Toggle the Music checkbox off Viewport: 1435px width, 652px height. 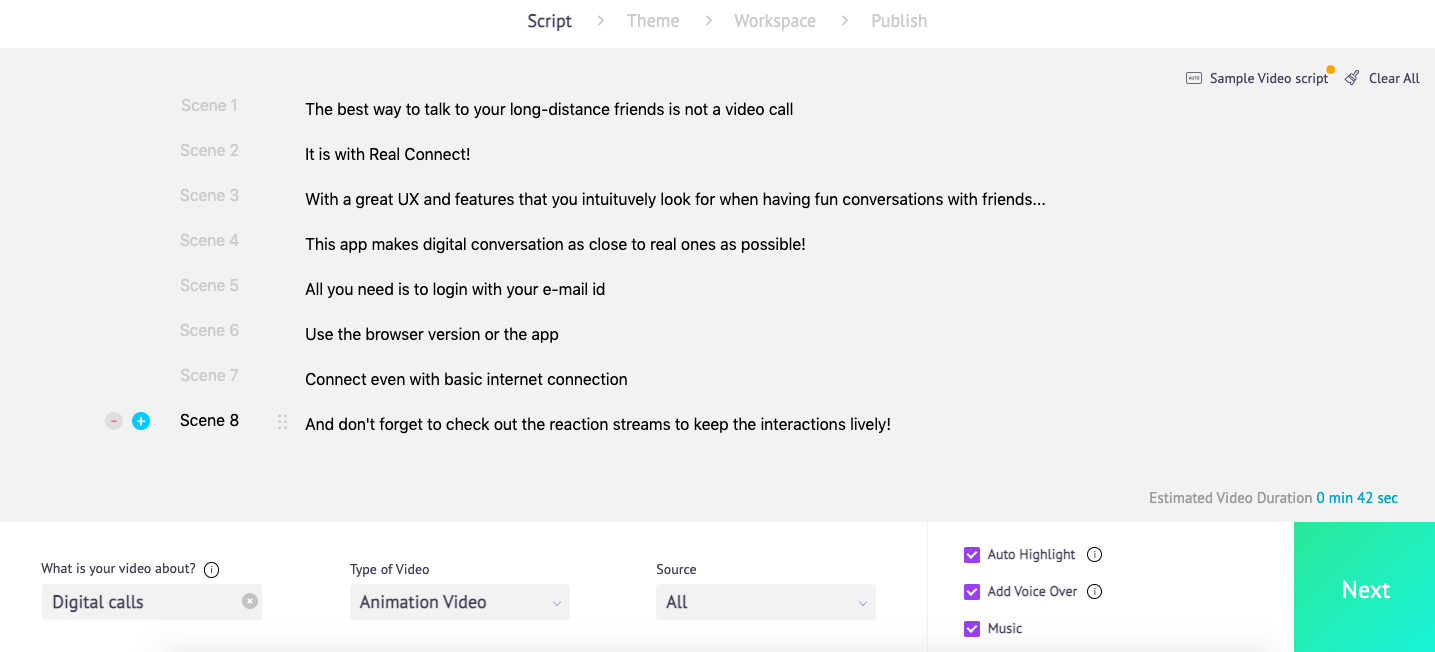coord(971,628)
